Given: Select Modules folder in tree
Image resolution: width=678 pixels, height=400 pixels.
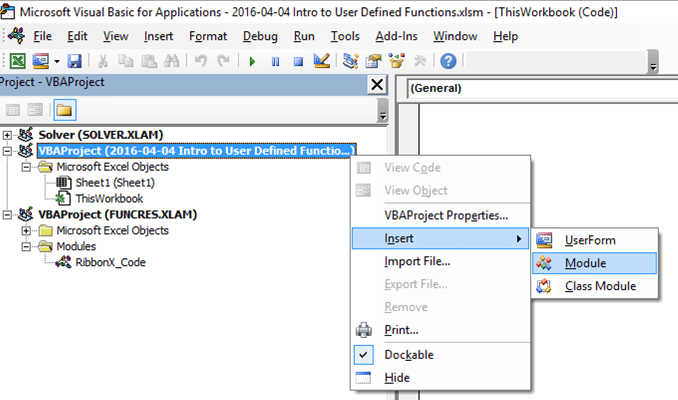Looking at the screenshot, I should [76, 246].
